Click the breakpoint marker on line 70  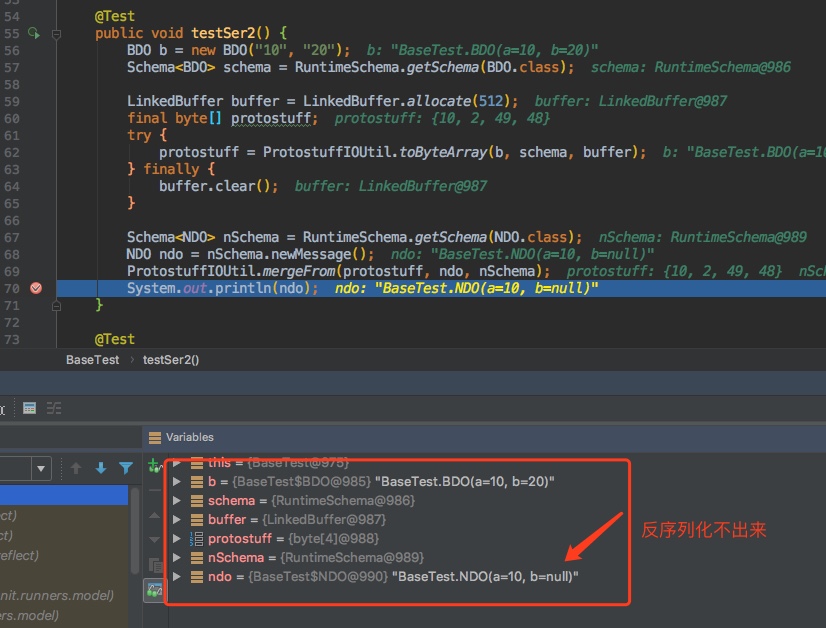coord(36,288)
